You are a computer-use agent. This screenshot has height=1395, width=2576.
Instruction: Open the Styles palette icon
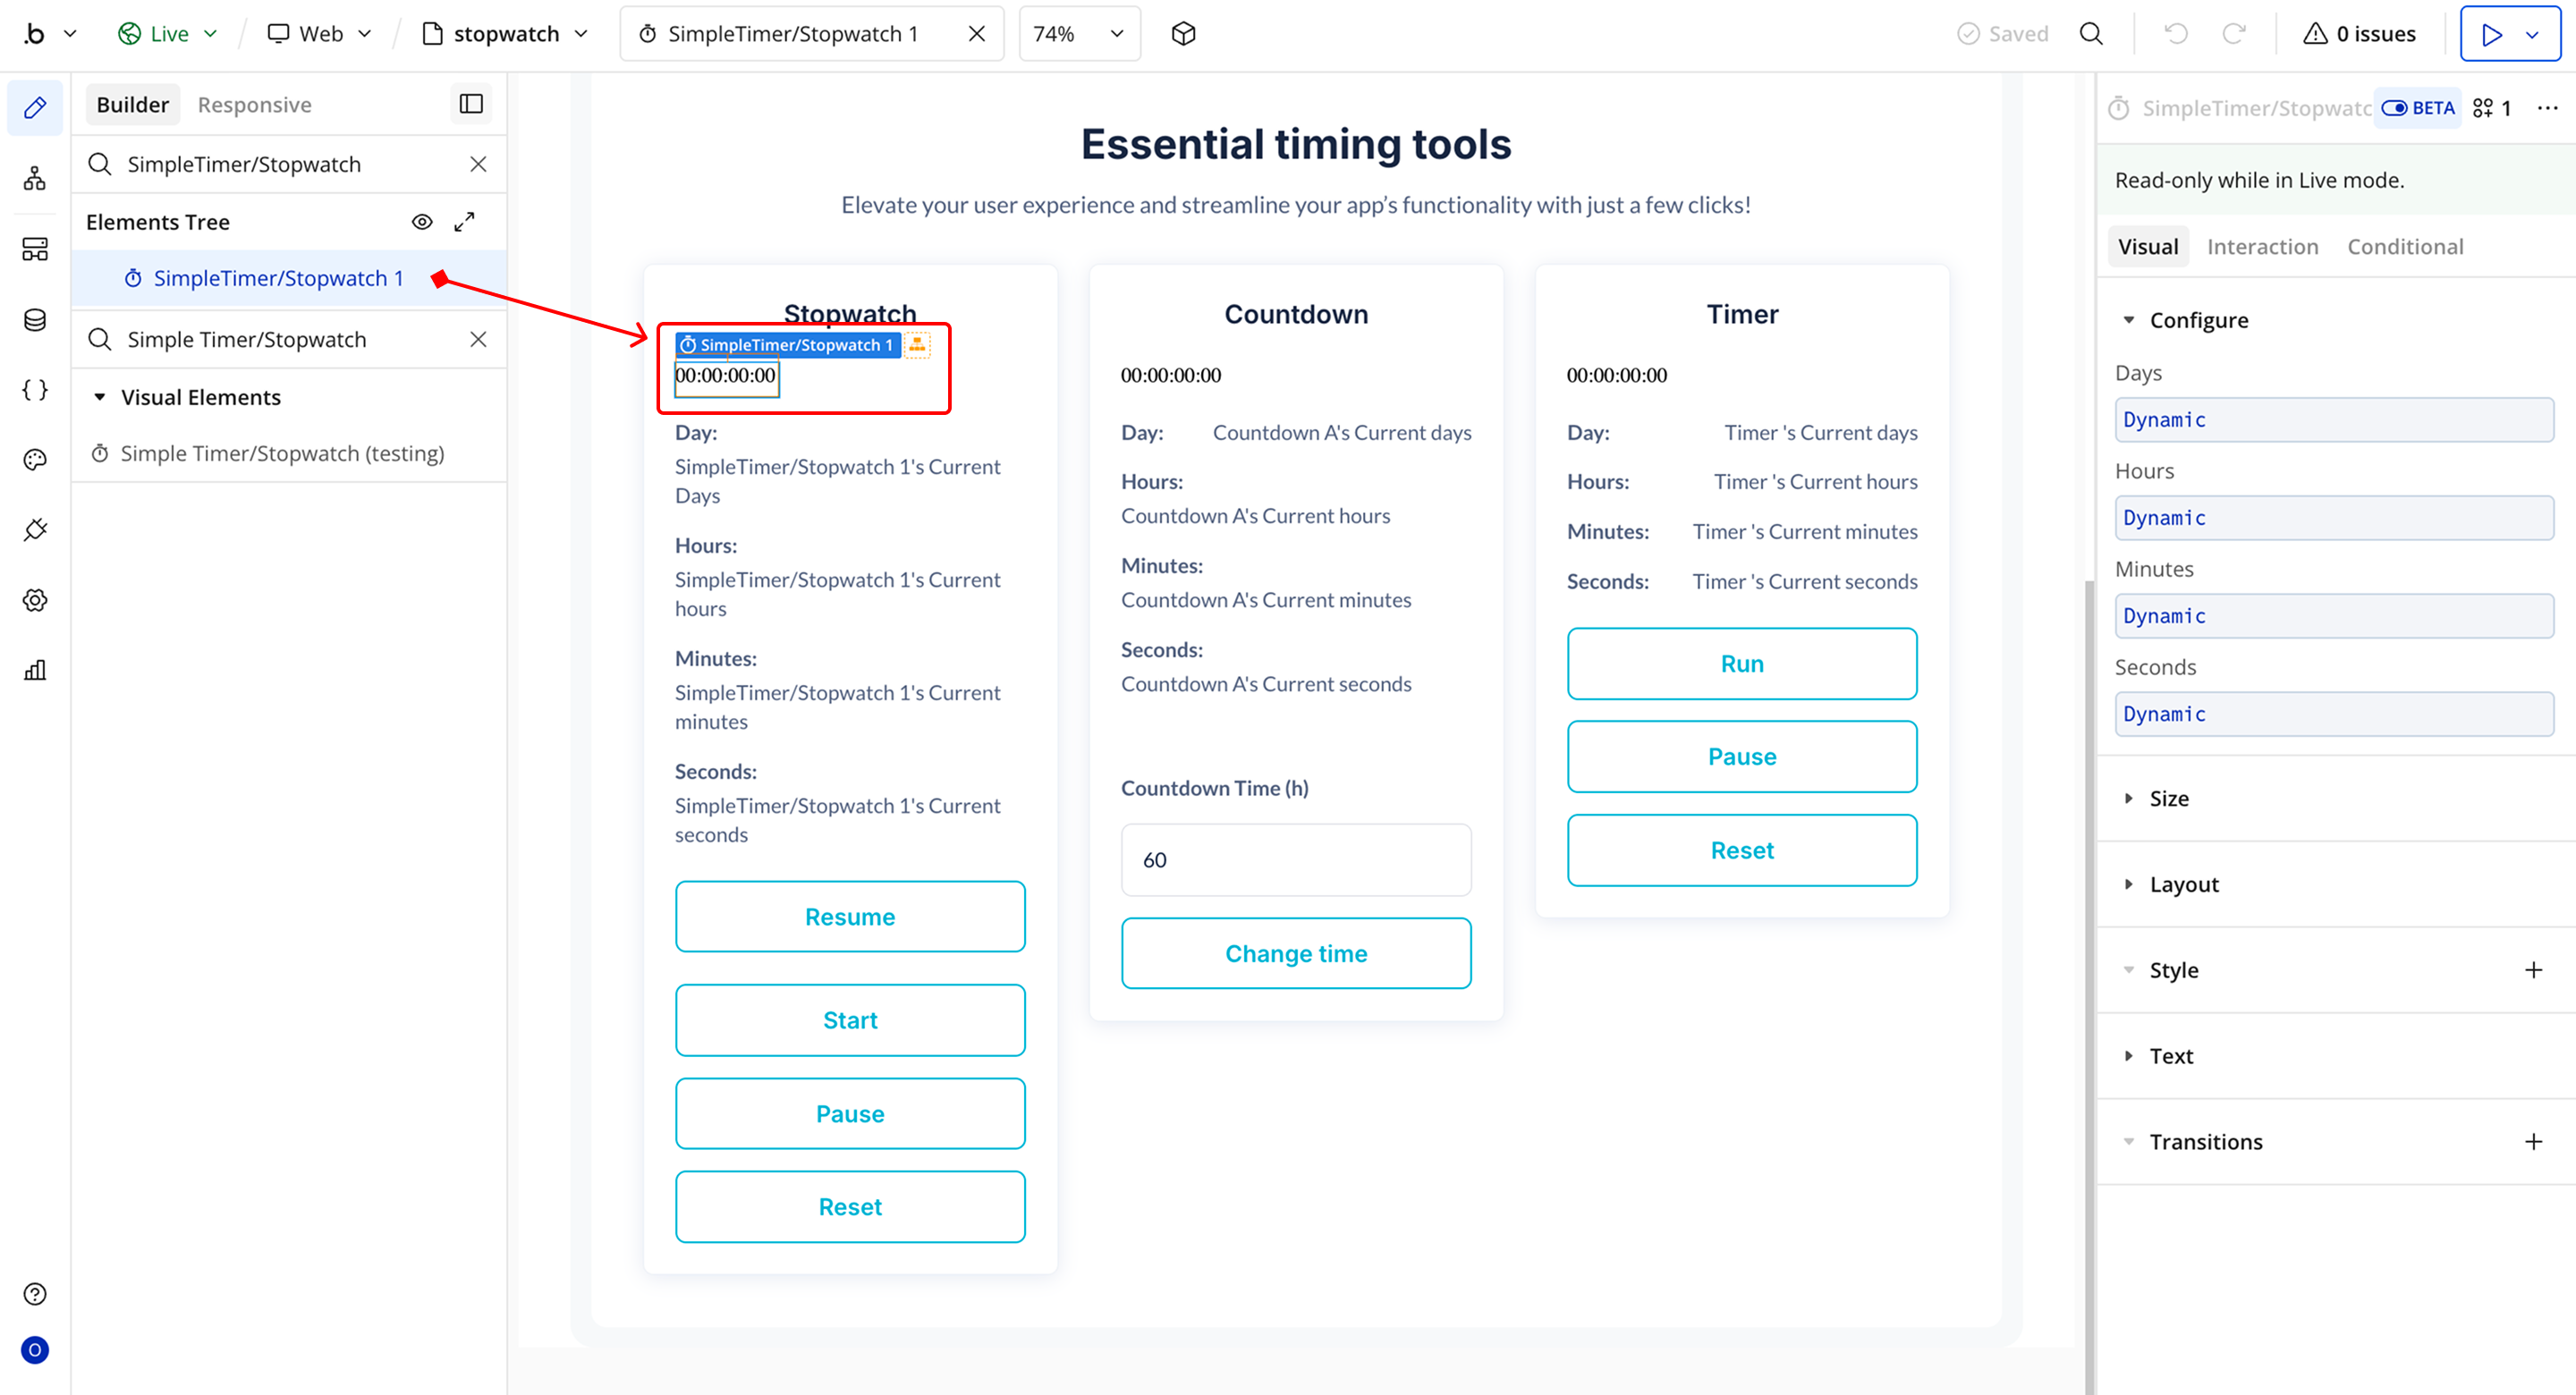(x=35, y=460)
